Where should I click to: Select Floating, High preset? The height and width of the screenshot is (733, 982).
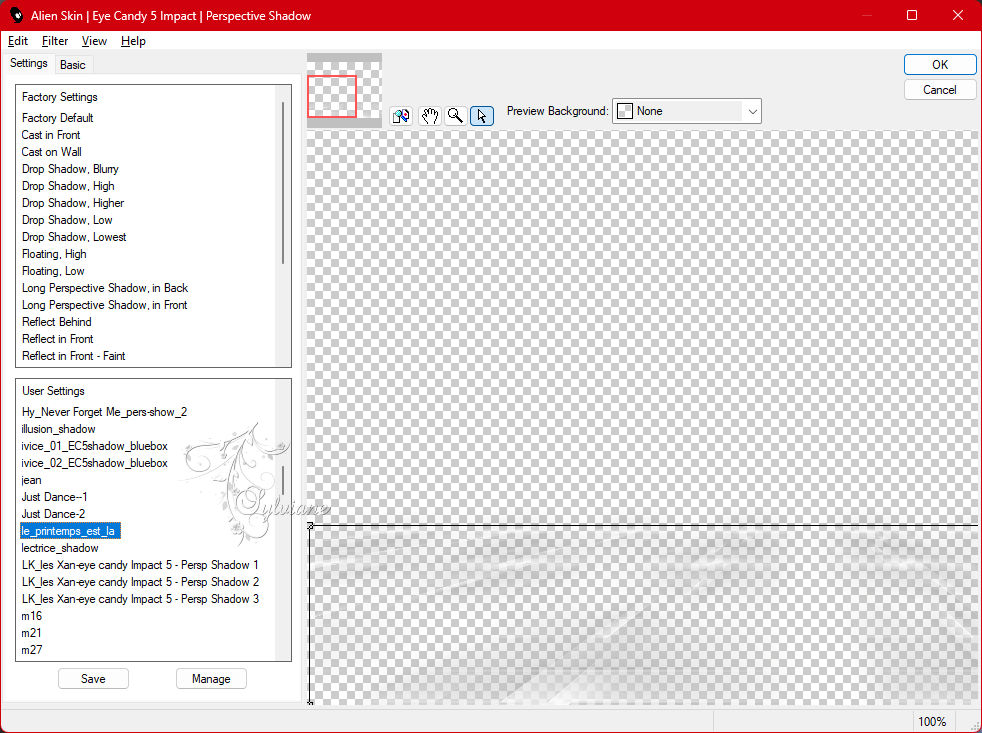pos(54,254)
